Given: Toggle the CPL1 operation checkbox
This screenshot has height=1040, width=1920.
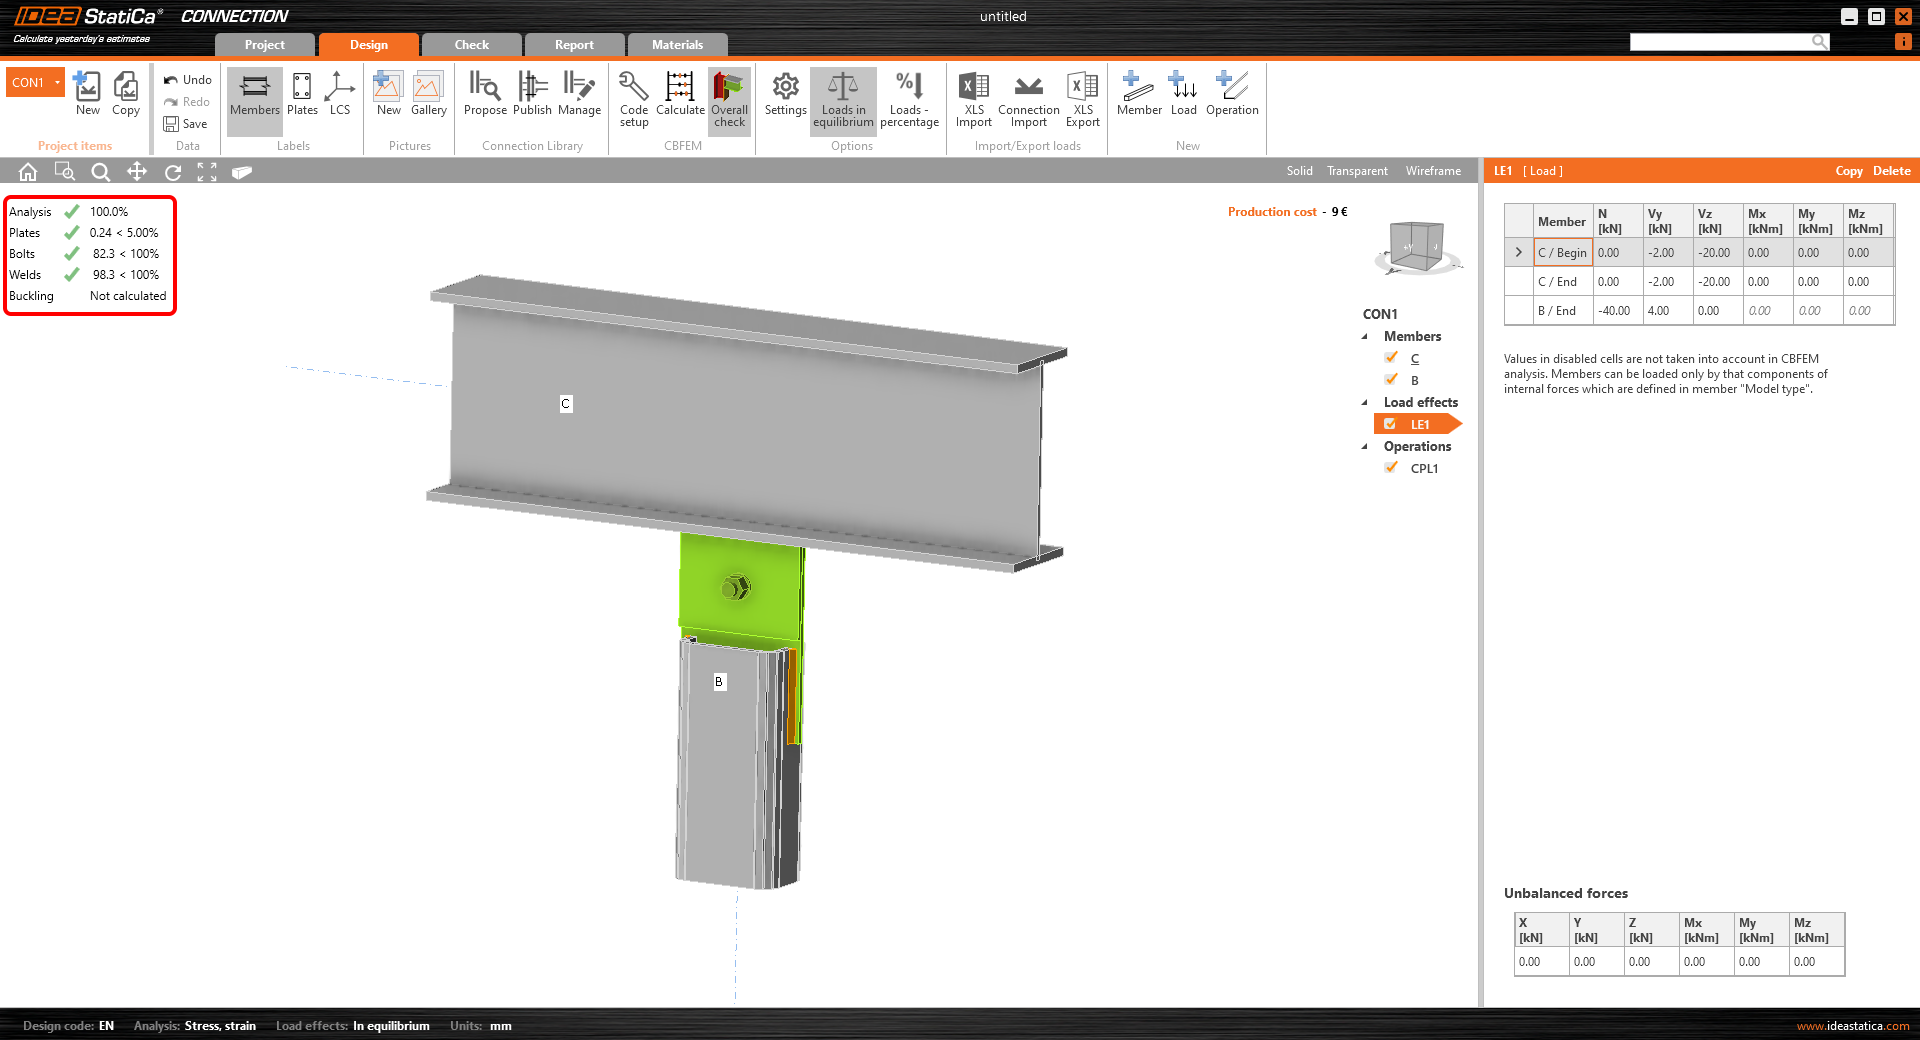Looking at the screenshot, I should tap(1391, 468).
